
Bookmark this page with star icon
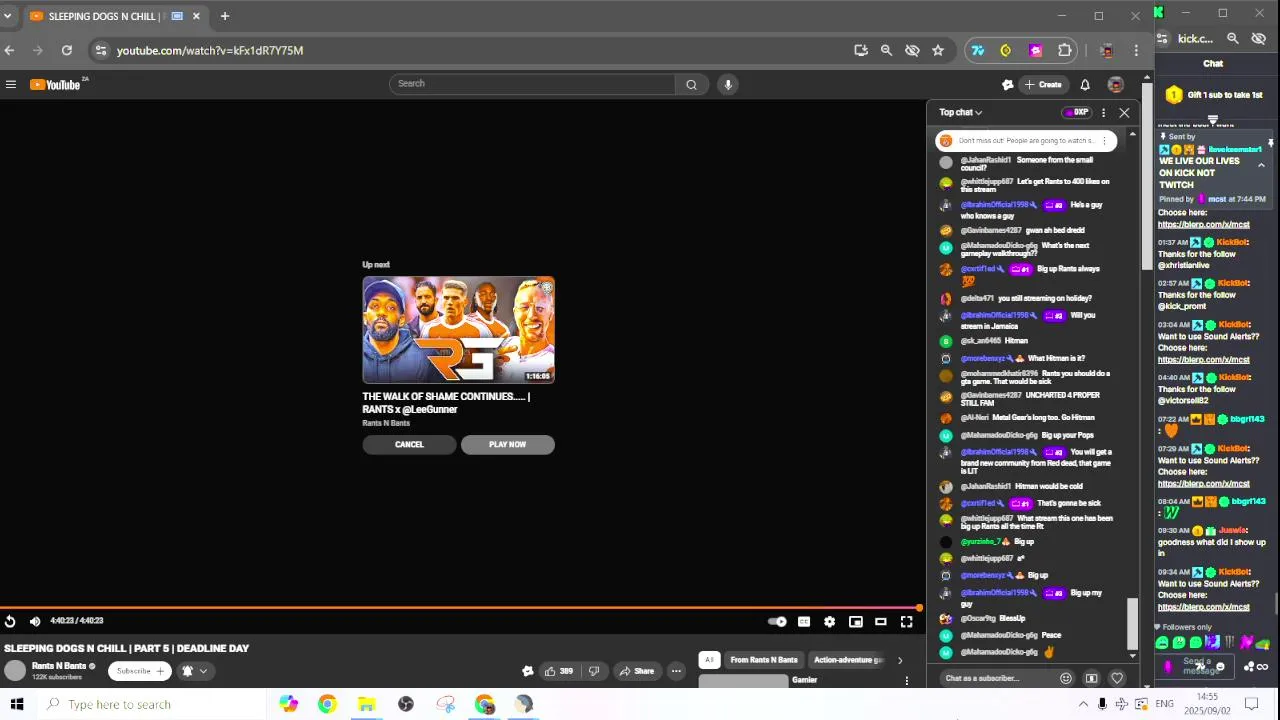coord(938,50)
